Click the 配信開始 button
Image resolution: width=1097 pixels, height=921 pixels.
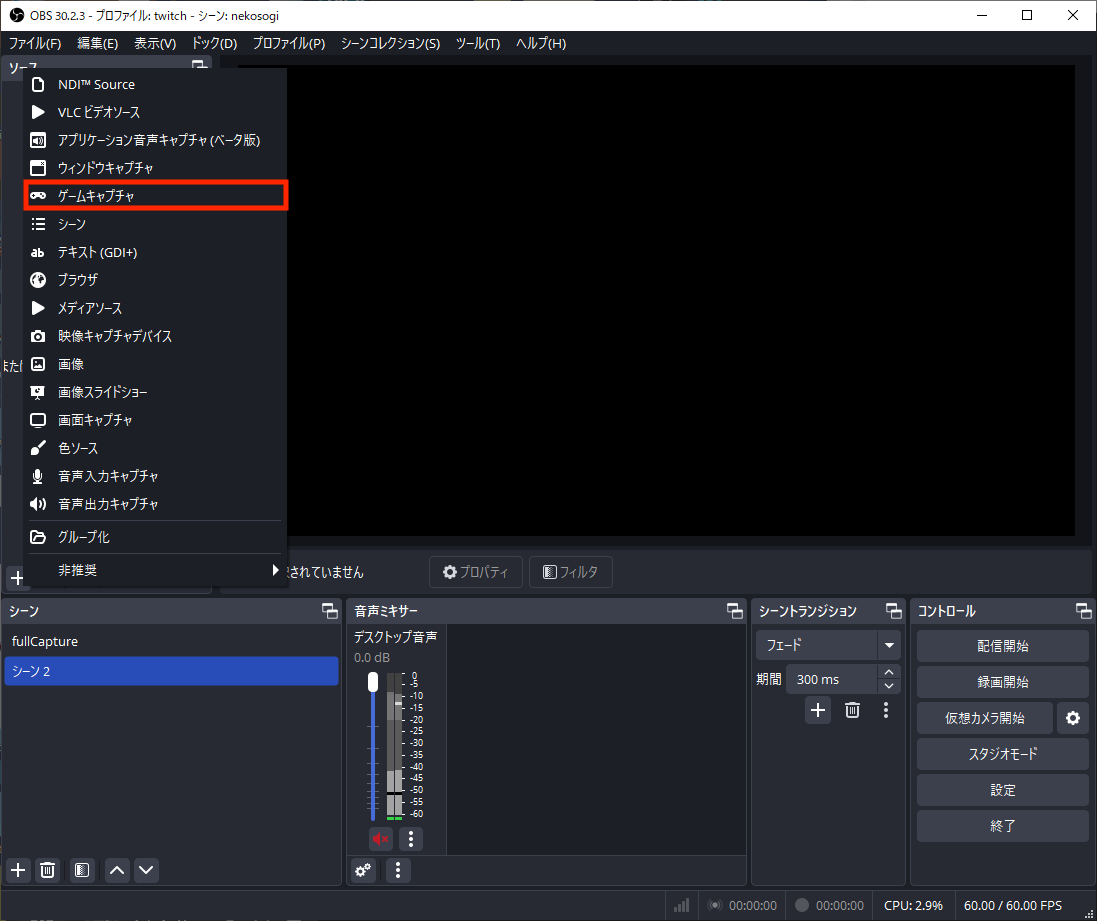point(1002,646)
